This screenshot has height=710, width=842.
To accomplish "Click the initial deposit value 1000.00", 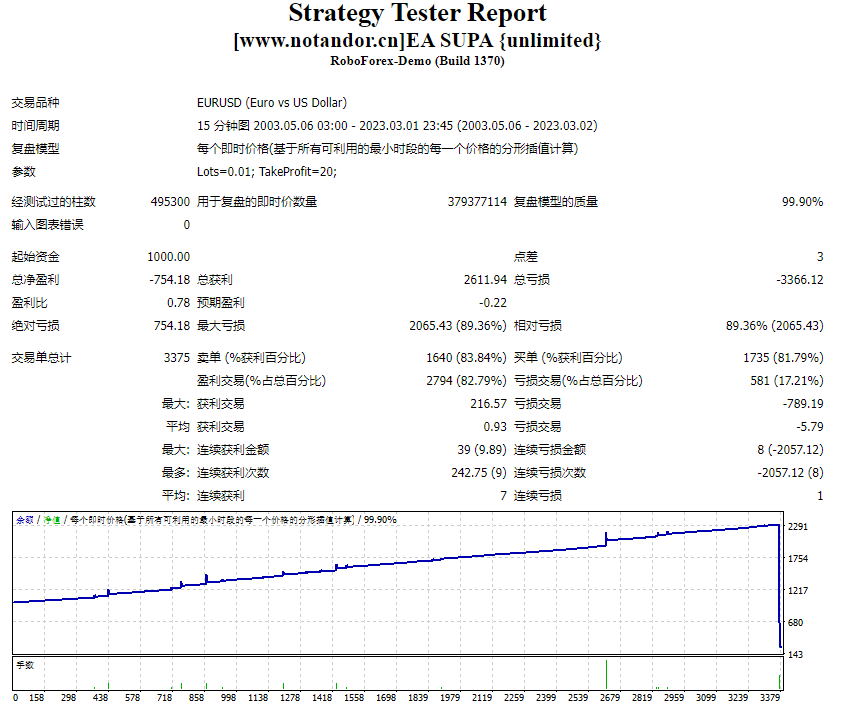I will pyautogui.click(x=169, y=257).
